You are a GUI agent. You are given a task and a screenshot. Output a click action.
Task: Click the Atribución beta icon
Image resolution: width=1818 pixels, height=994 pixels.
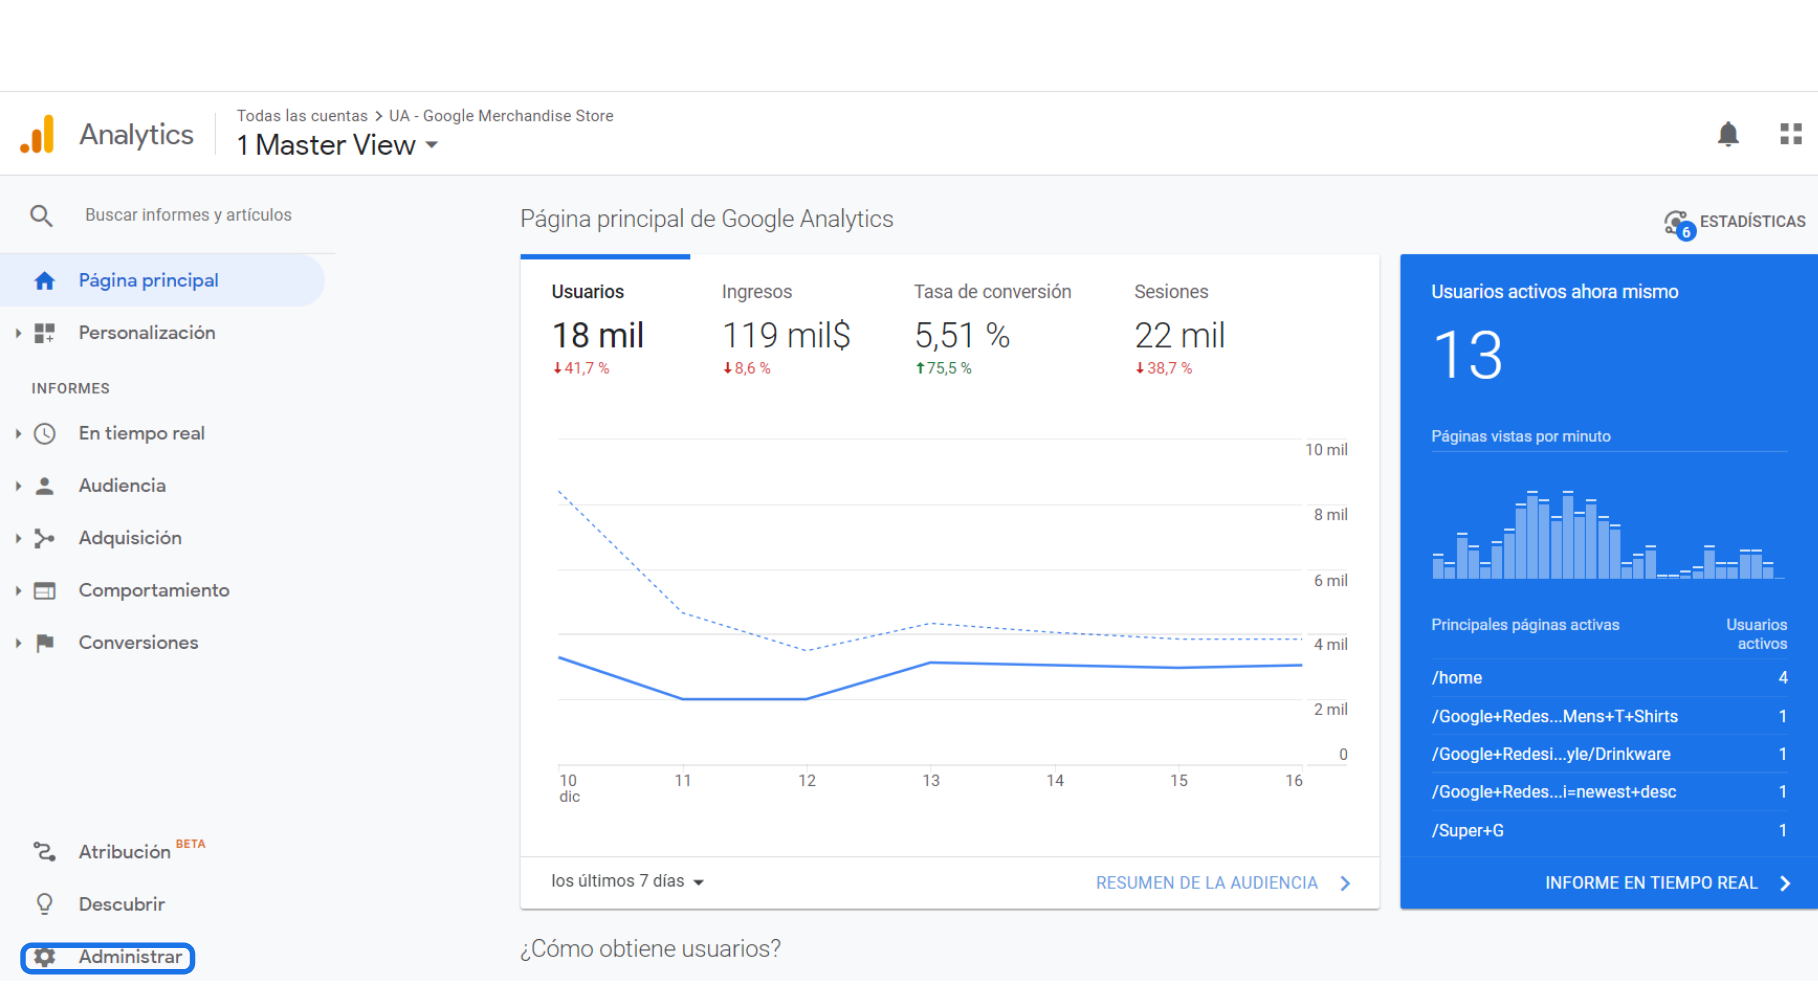click(44, 852)
